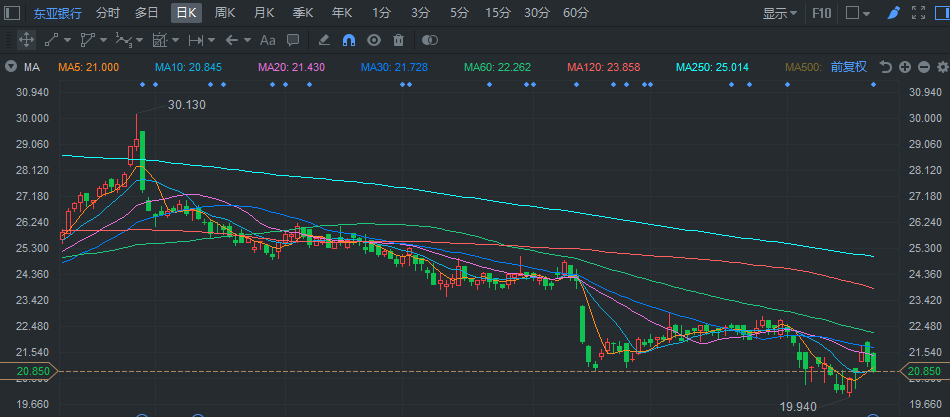Image resolution: width=950 pixels, height=417 pixels.
Task: Open the dropdown next to arrow tool
Action: (x=248, y=40)
